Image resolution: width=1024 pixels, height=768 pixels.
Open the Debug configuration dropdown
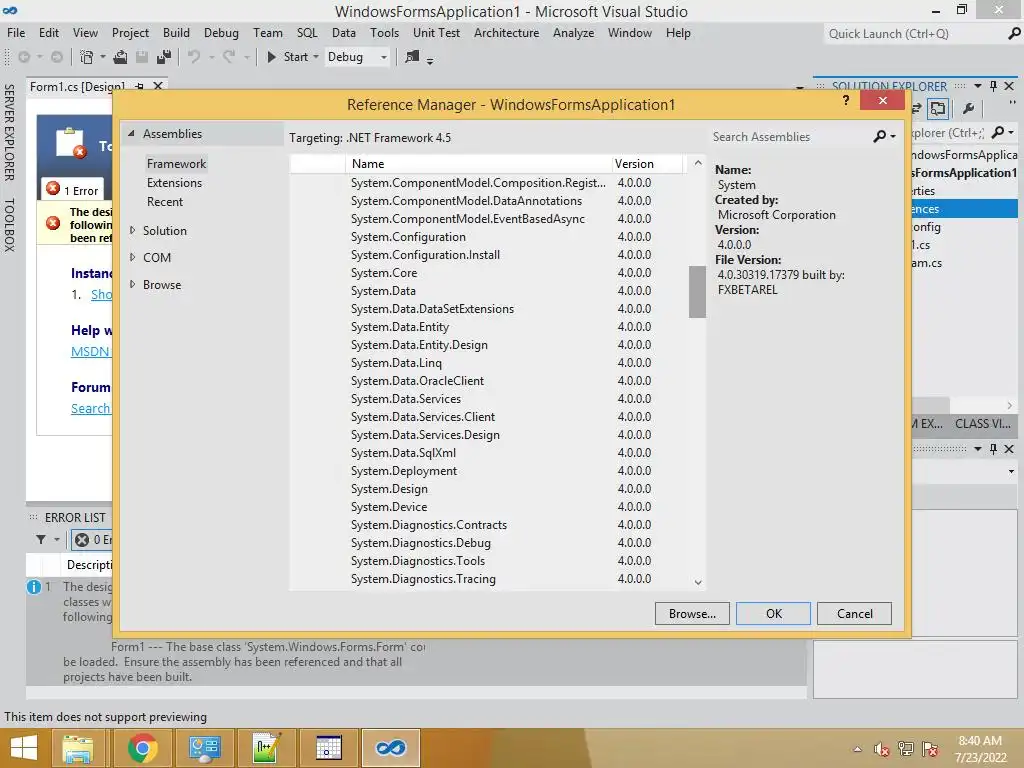click(384, 57)
